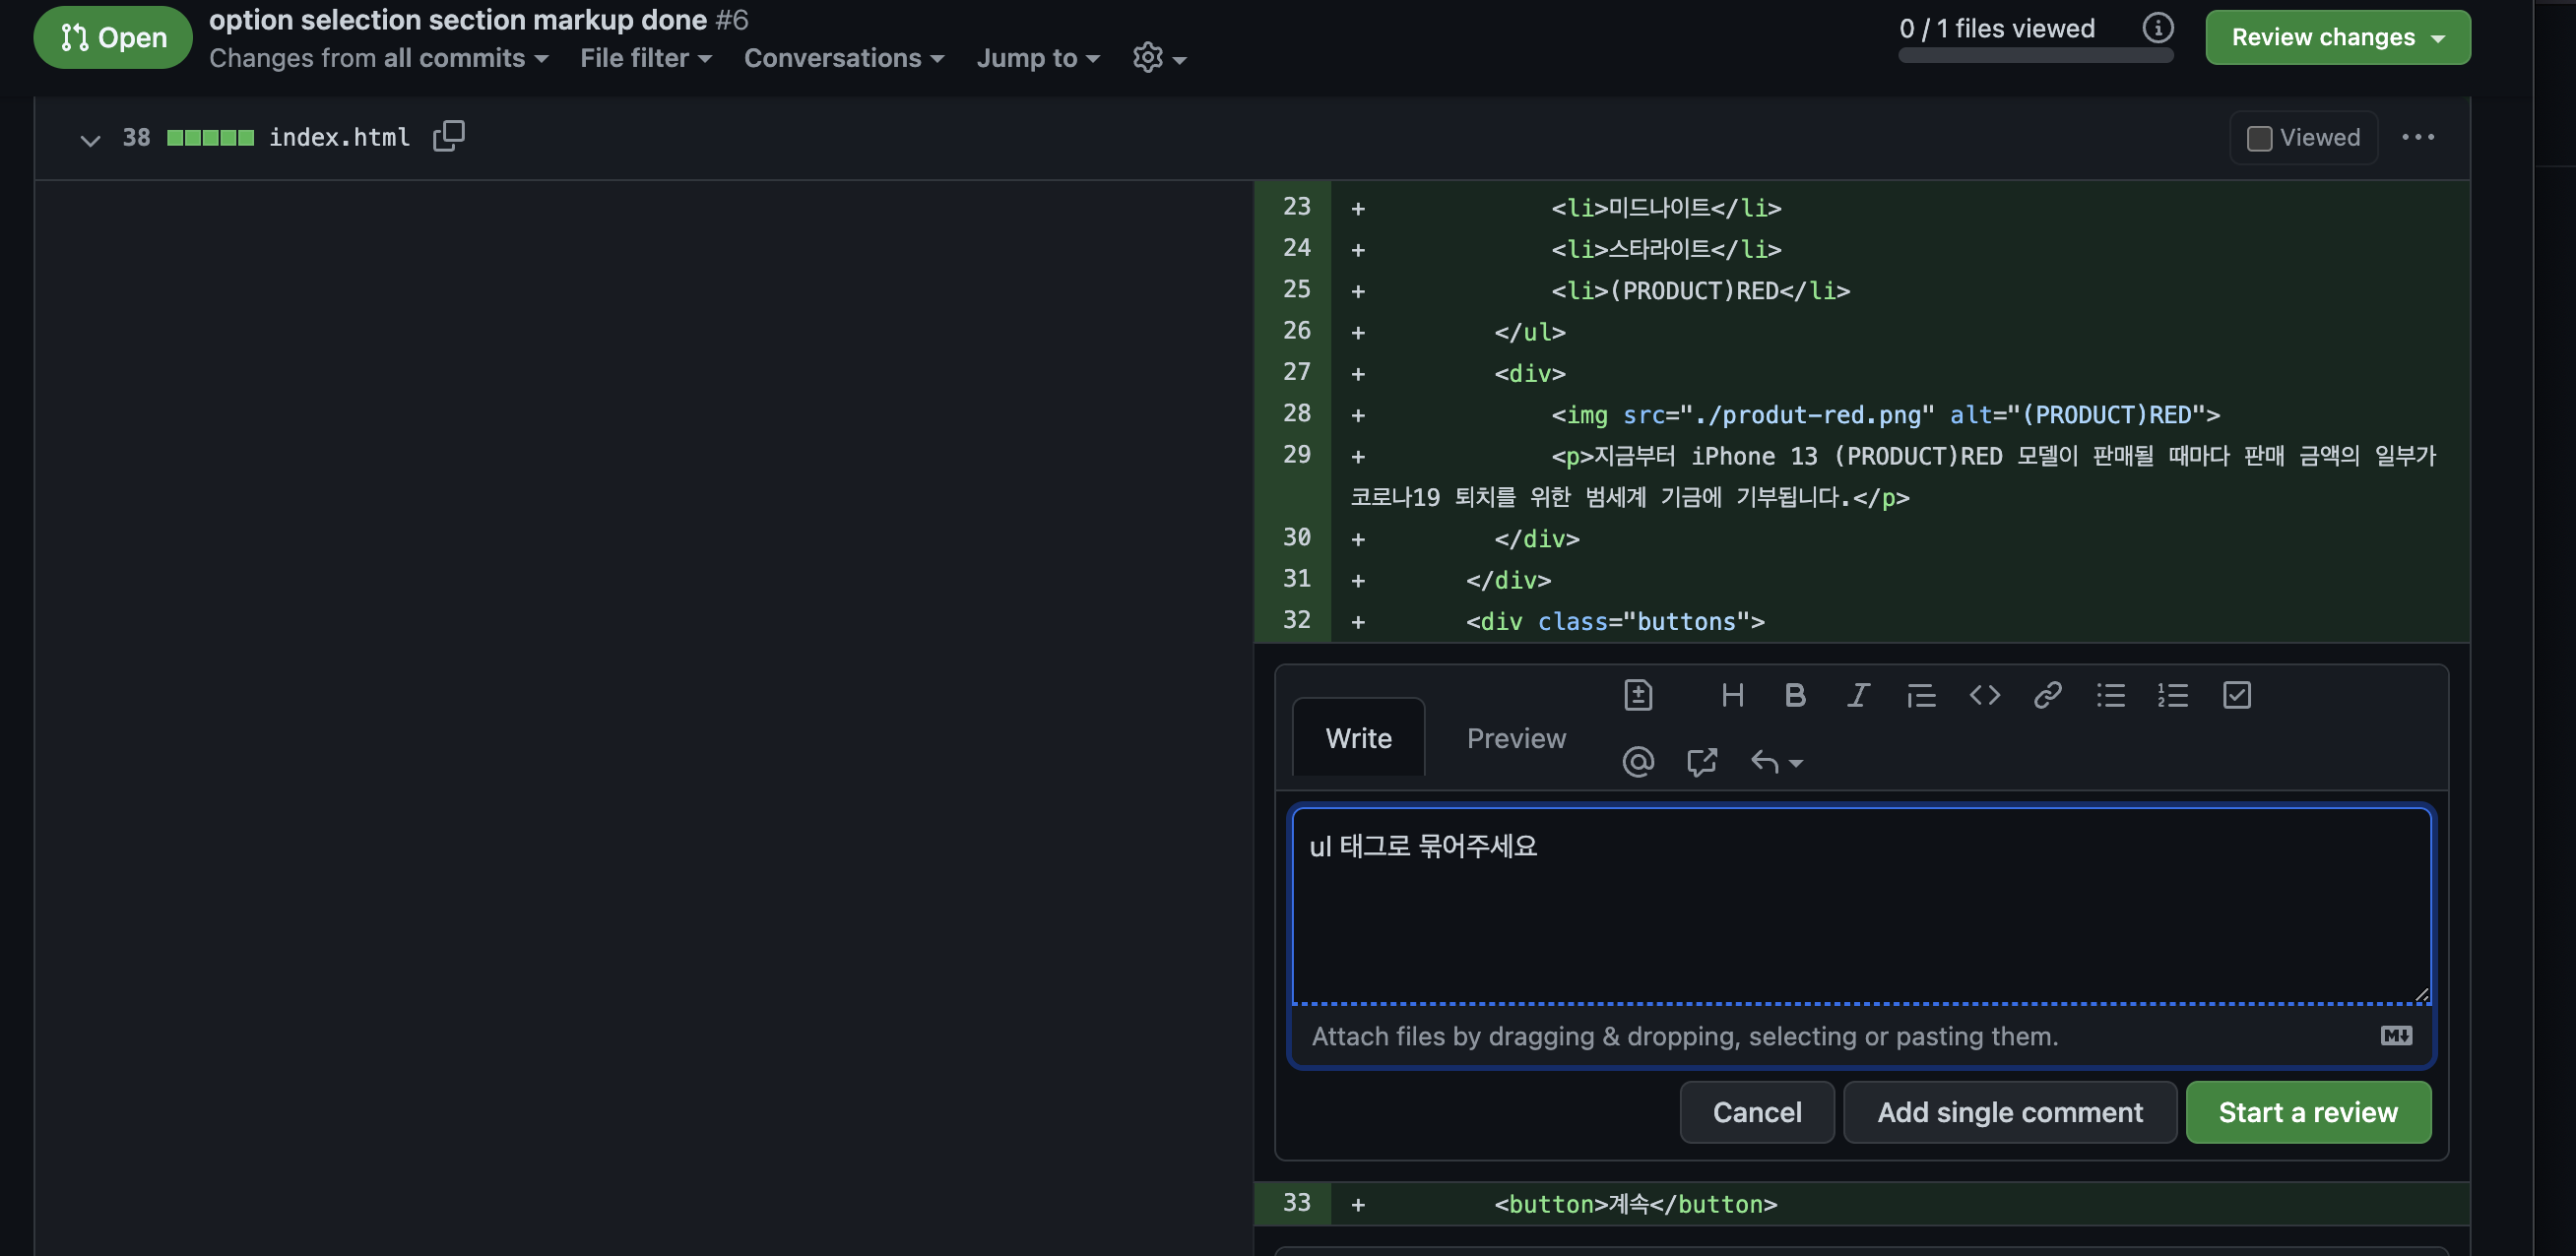
Task: Insert a code snippet icon
Action: [x=1984, y=695]
